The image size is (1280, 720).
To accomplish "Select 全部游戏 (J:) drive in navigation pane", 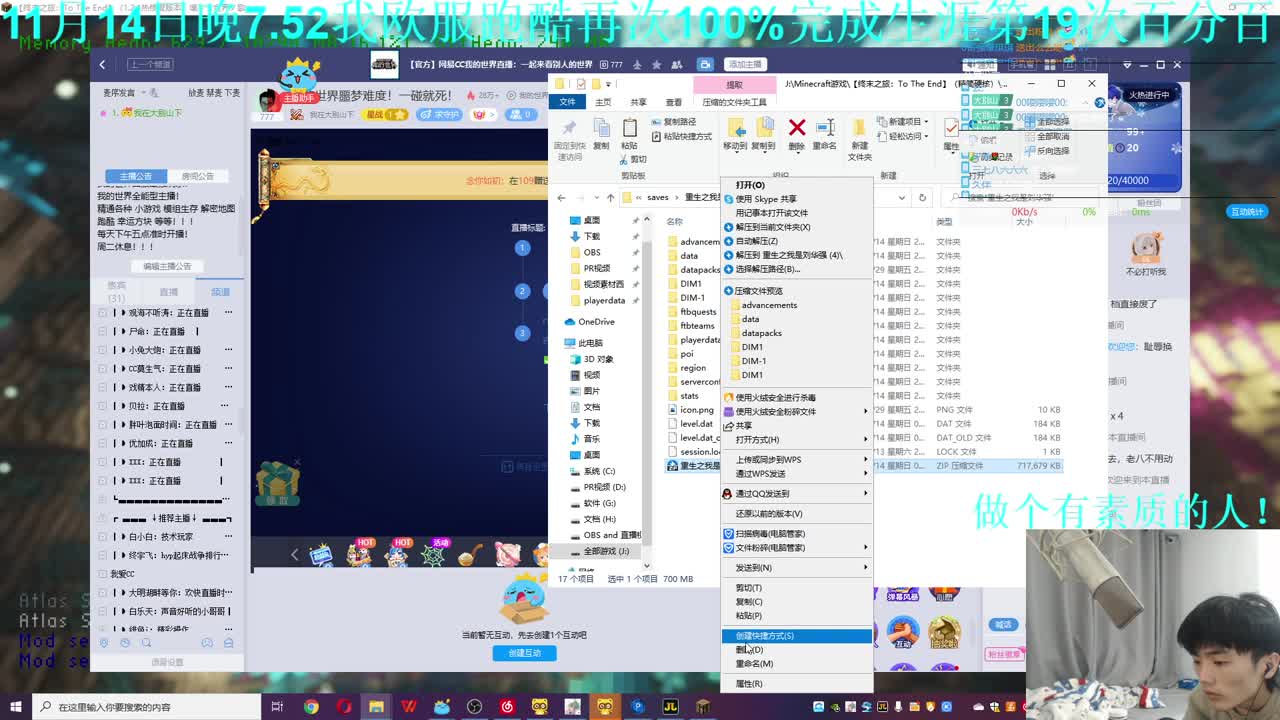I will [x=606, y=551].
